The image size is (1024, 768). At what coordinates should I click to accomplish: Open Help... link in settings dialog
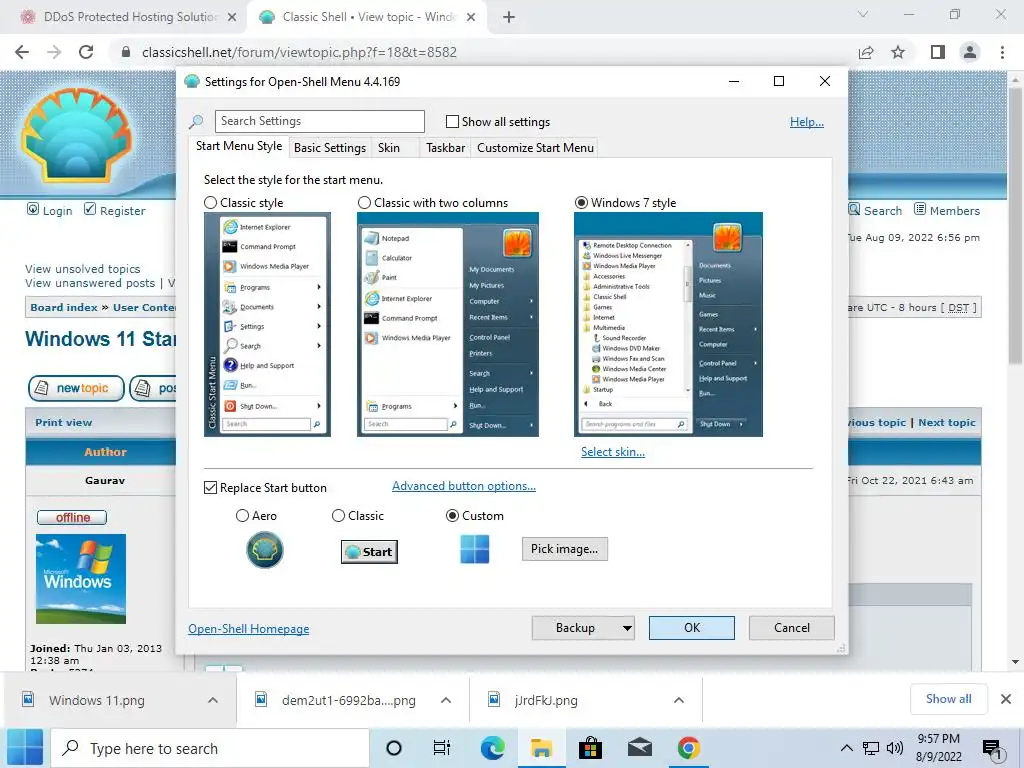pos(807,122)
